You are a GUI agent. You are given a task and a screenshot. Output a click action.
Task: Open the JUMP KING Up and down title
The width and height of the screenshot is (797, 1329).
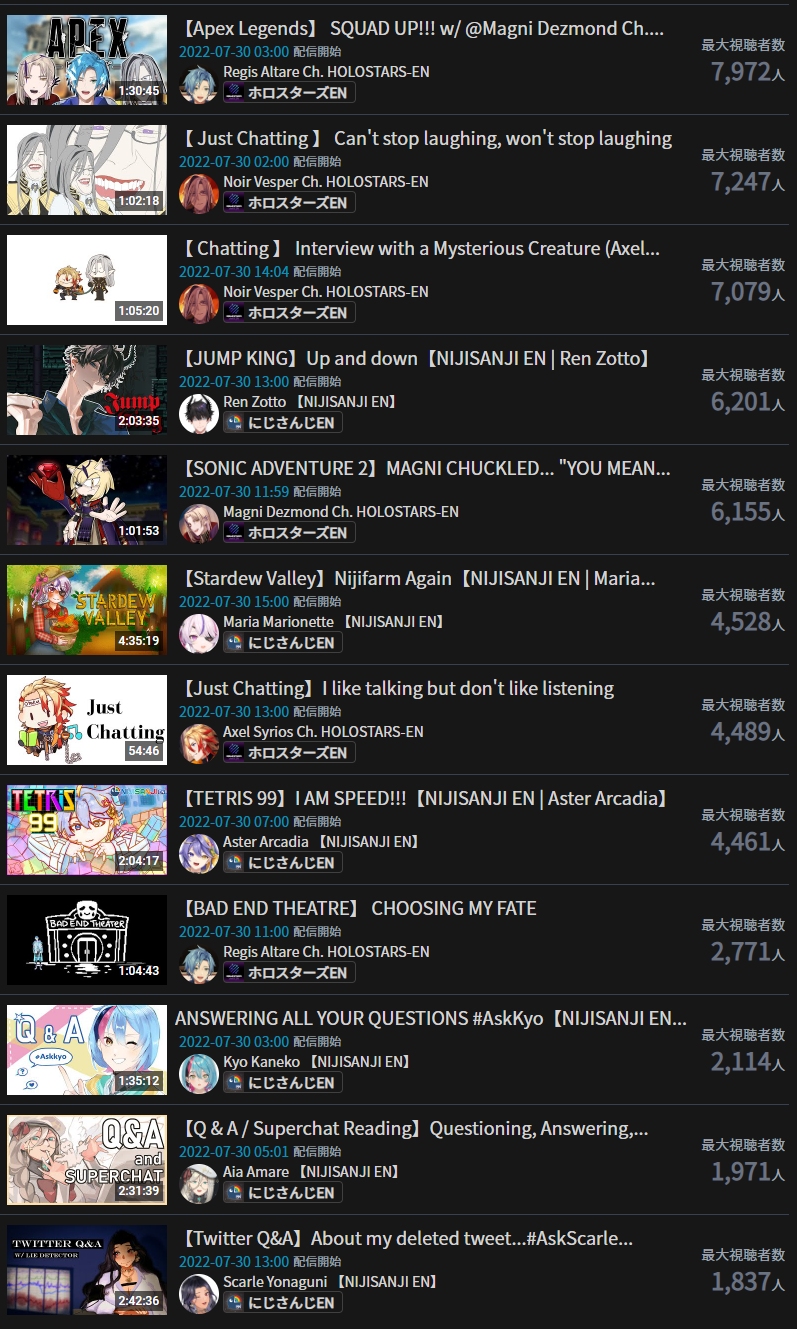[x=417, y=358]
